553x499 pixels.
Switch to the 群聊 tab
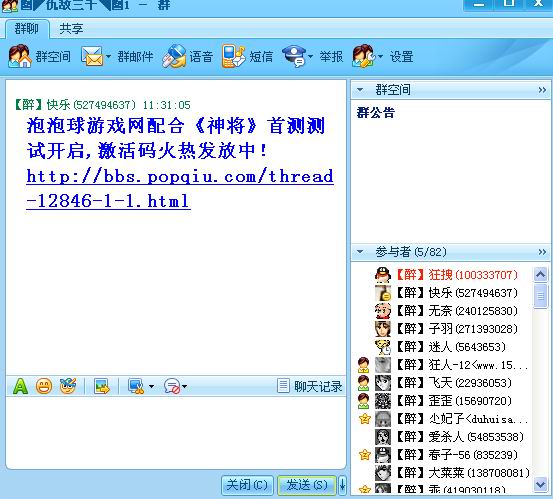point(26,29)
